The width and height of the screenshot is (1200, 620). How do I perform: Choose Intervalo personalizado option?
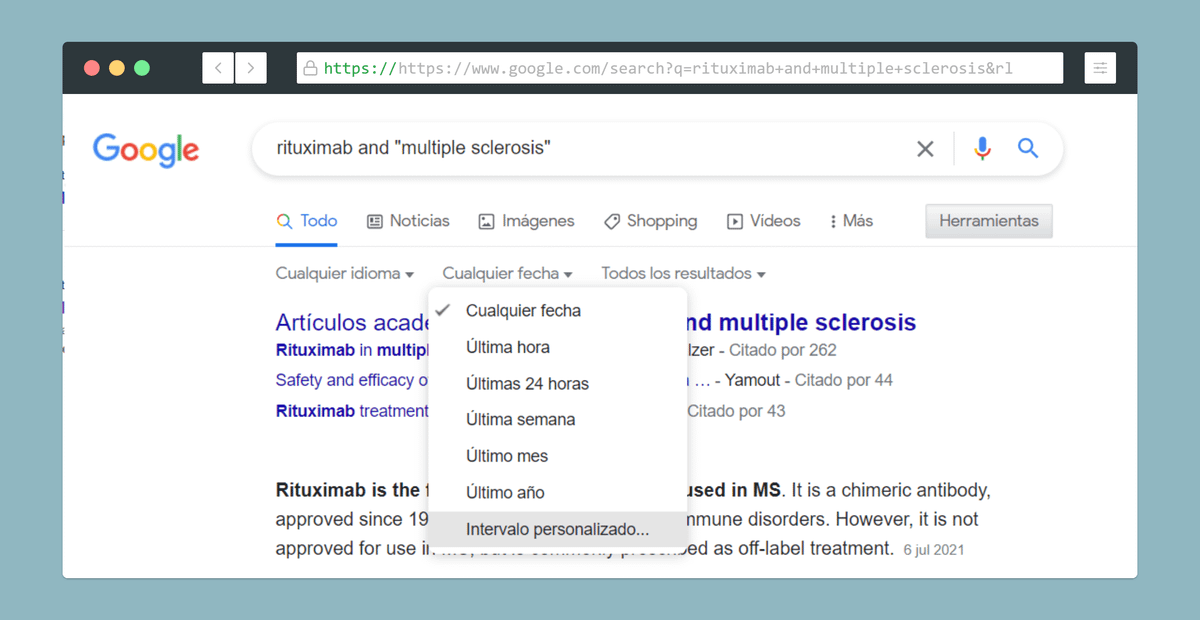click(557, 529)
